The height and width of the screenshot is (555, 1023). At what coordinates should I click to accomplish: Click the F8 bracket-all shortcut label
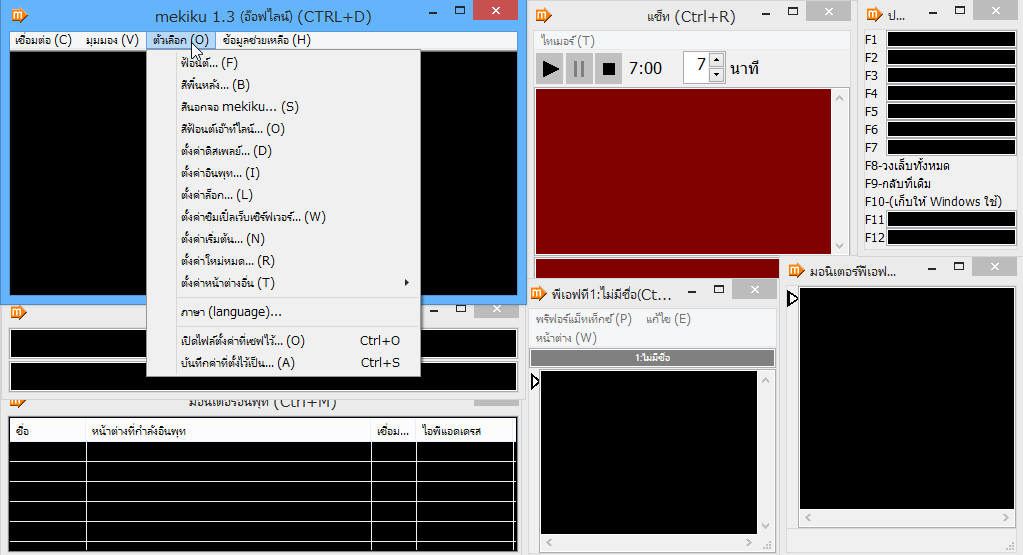(907, 166)
